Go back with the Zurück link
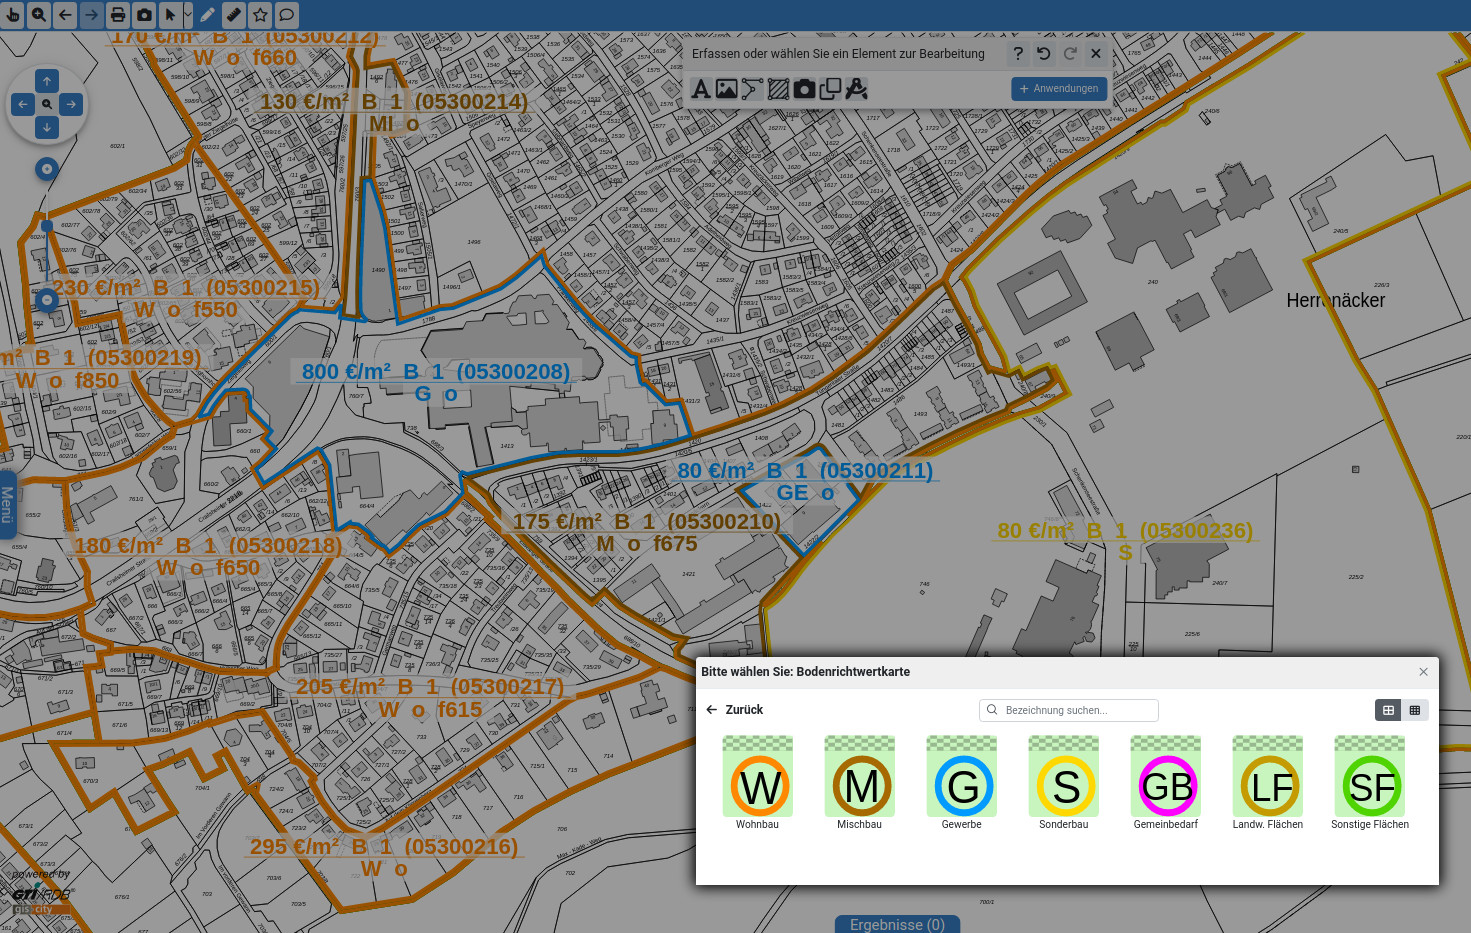This screenshot has width=1471, height=933. pos(734,710)
